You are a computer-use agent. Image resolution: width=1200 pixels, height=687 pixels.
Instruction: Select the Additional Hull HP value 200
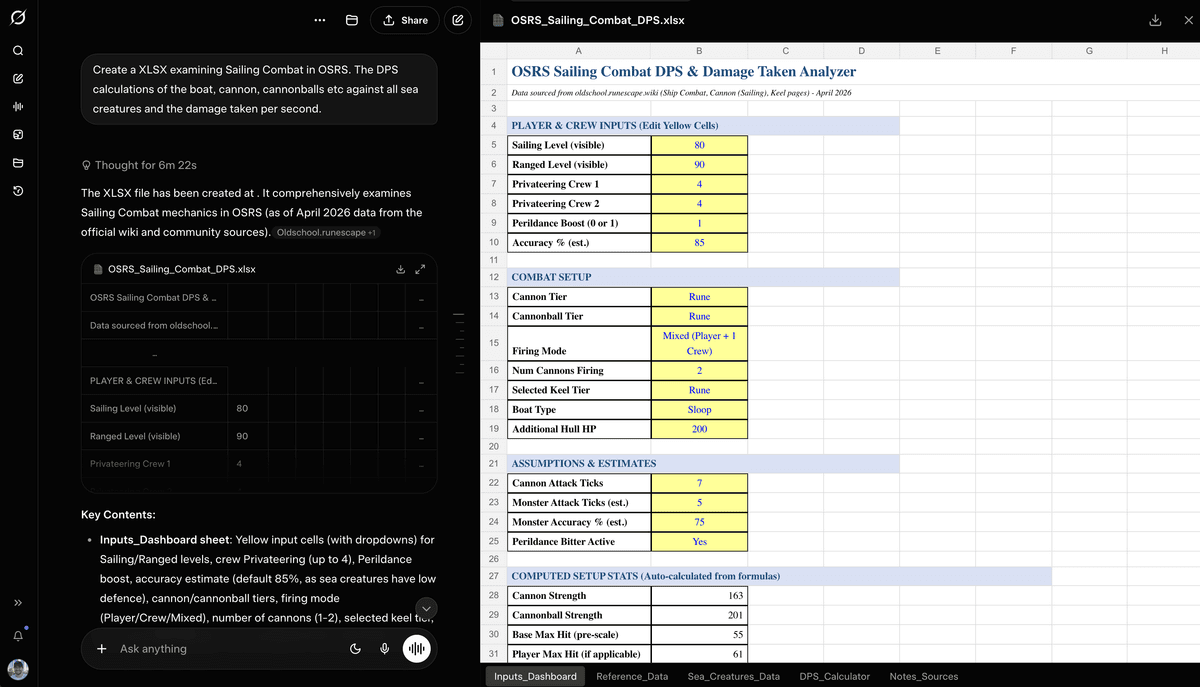tap(699, 429)
